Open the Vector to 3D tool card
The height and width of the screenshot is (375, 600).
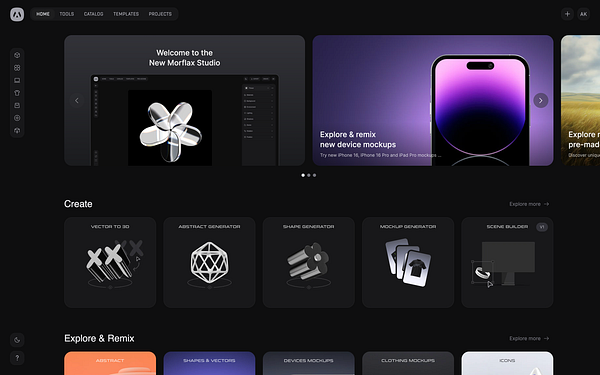pos(110,262)
